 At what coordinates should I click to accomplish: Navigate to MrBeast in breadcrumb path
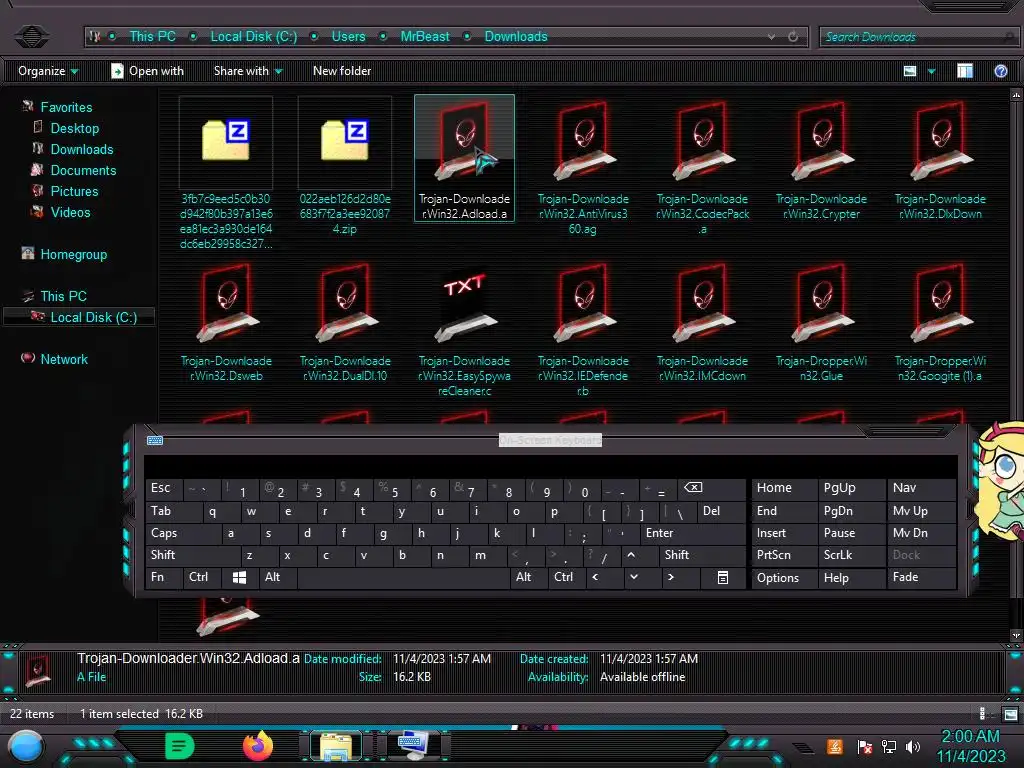pos(424,37)
